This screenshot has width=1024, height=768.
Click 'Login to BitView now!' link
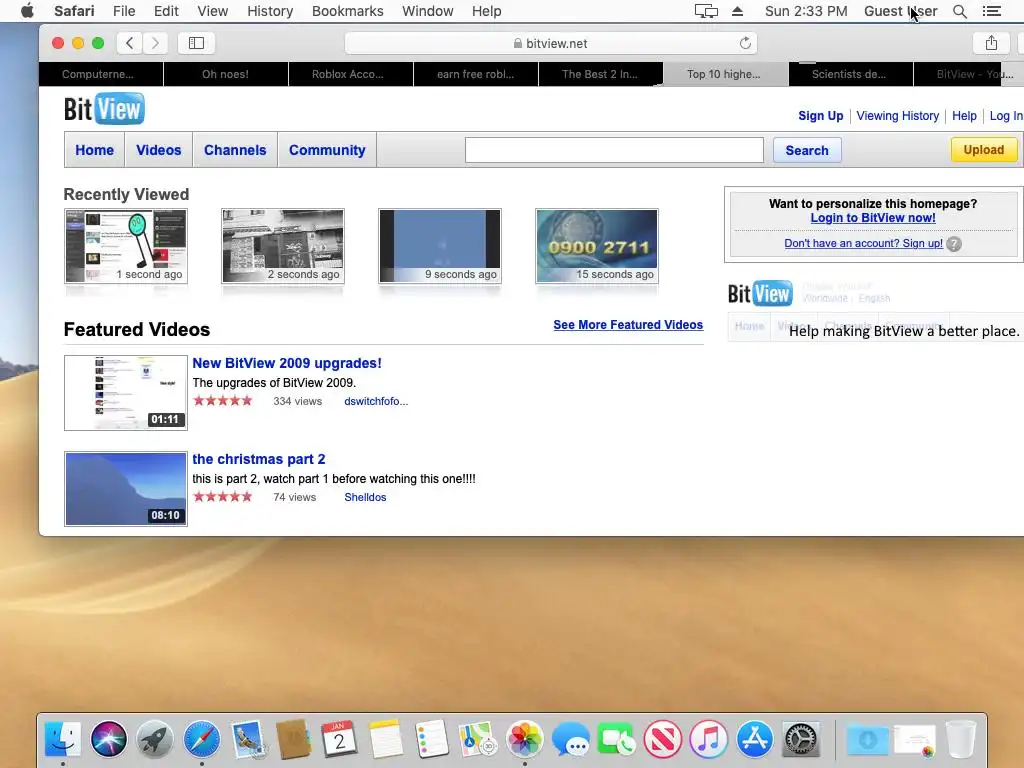[872, 218]
